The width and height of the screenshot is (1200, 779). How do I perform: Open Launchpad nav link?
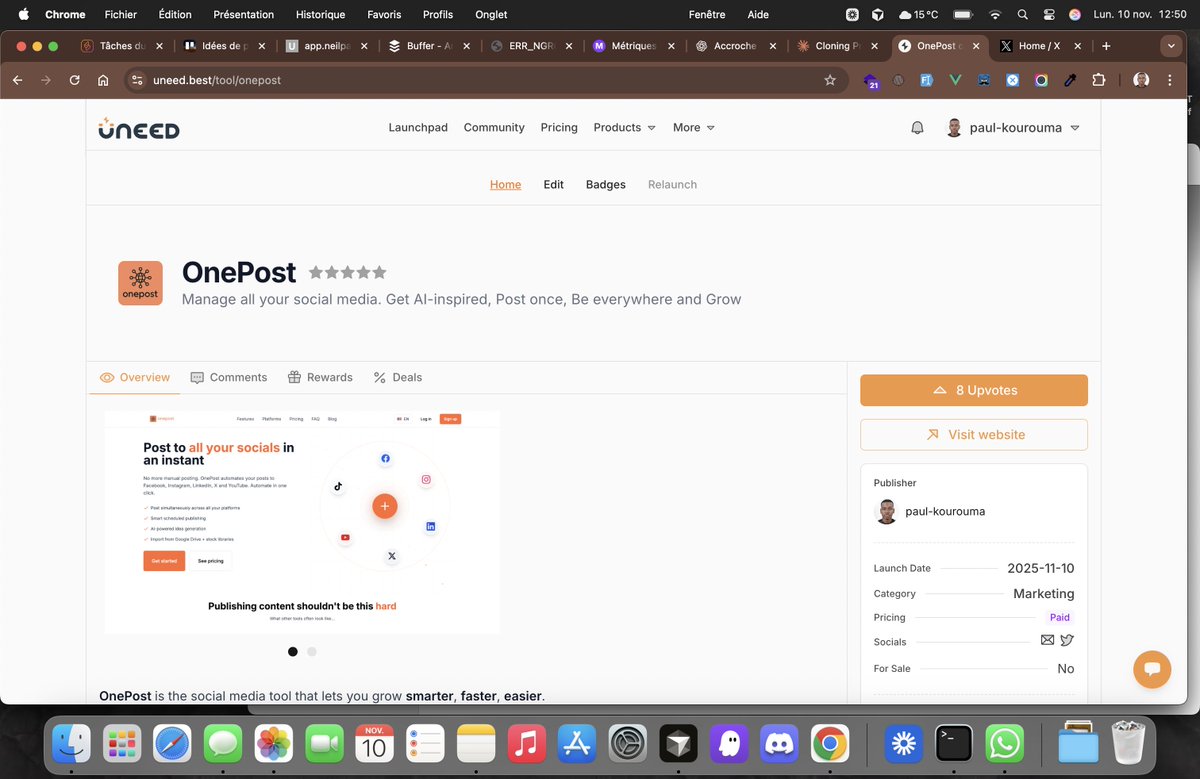click(x=418, y=128)
